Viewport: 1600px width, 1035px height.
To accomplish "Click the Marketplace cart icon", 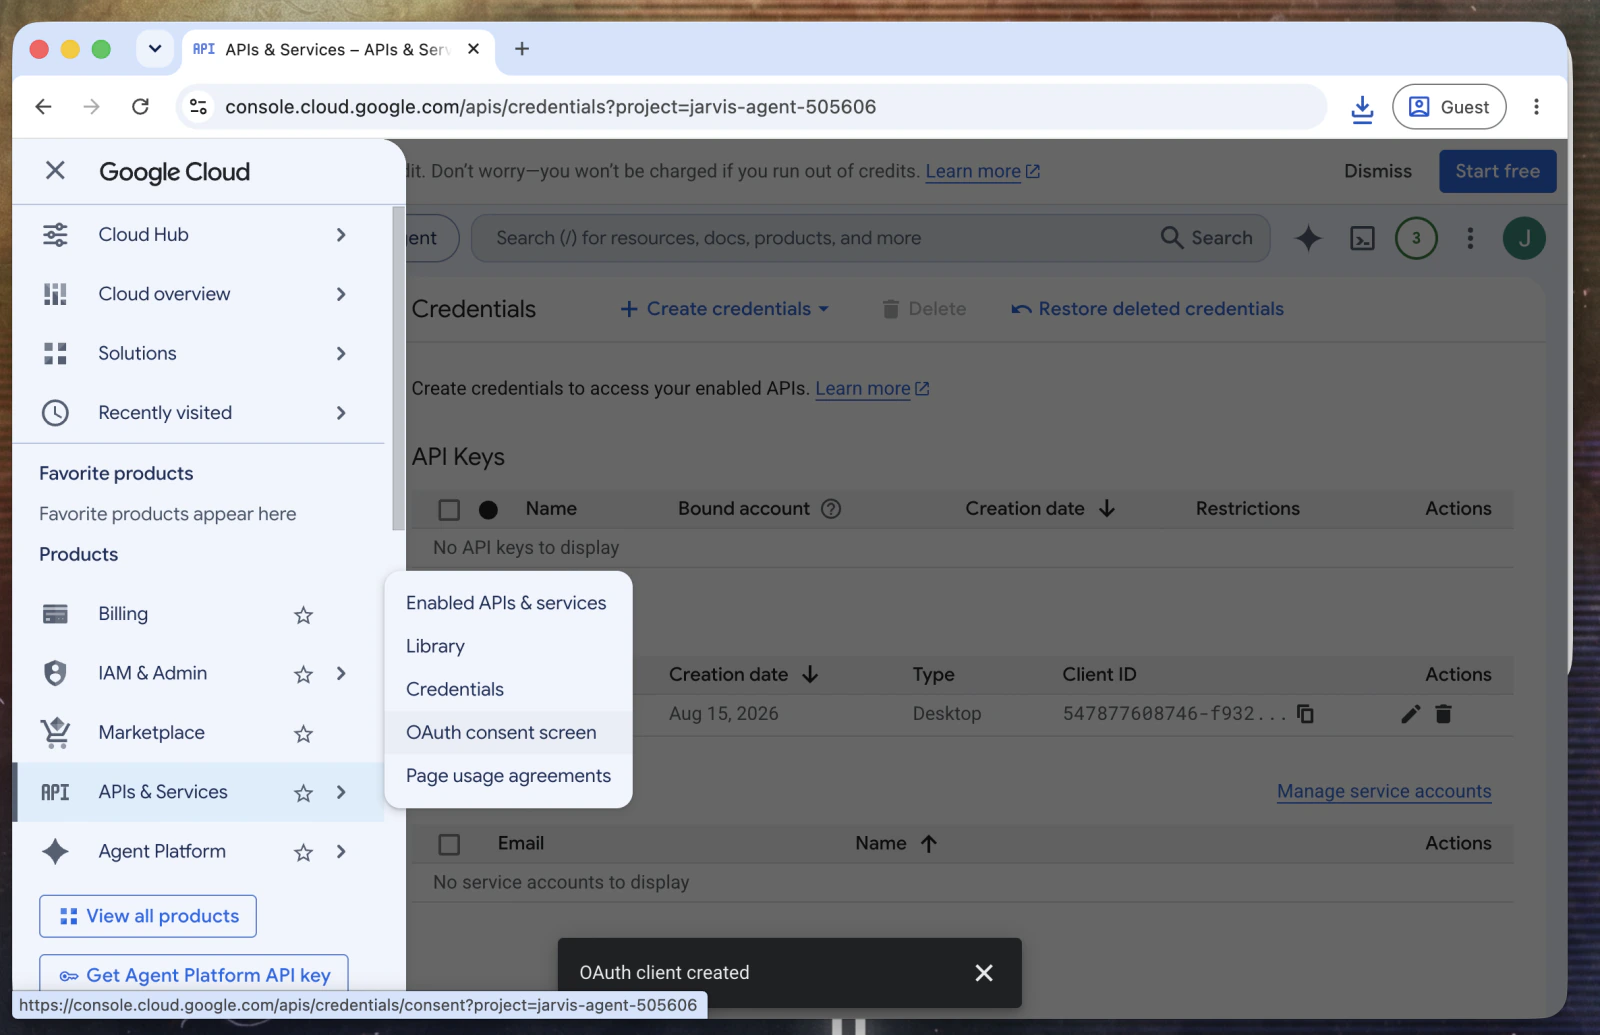I will pos(55,733).
